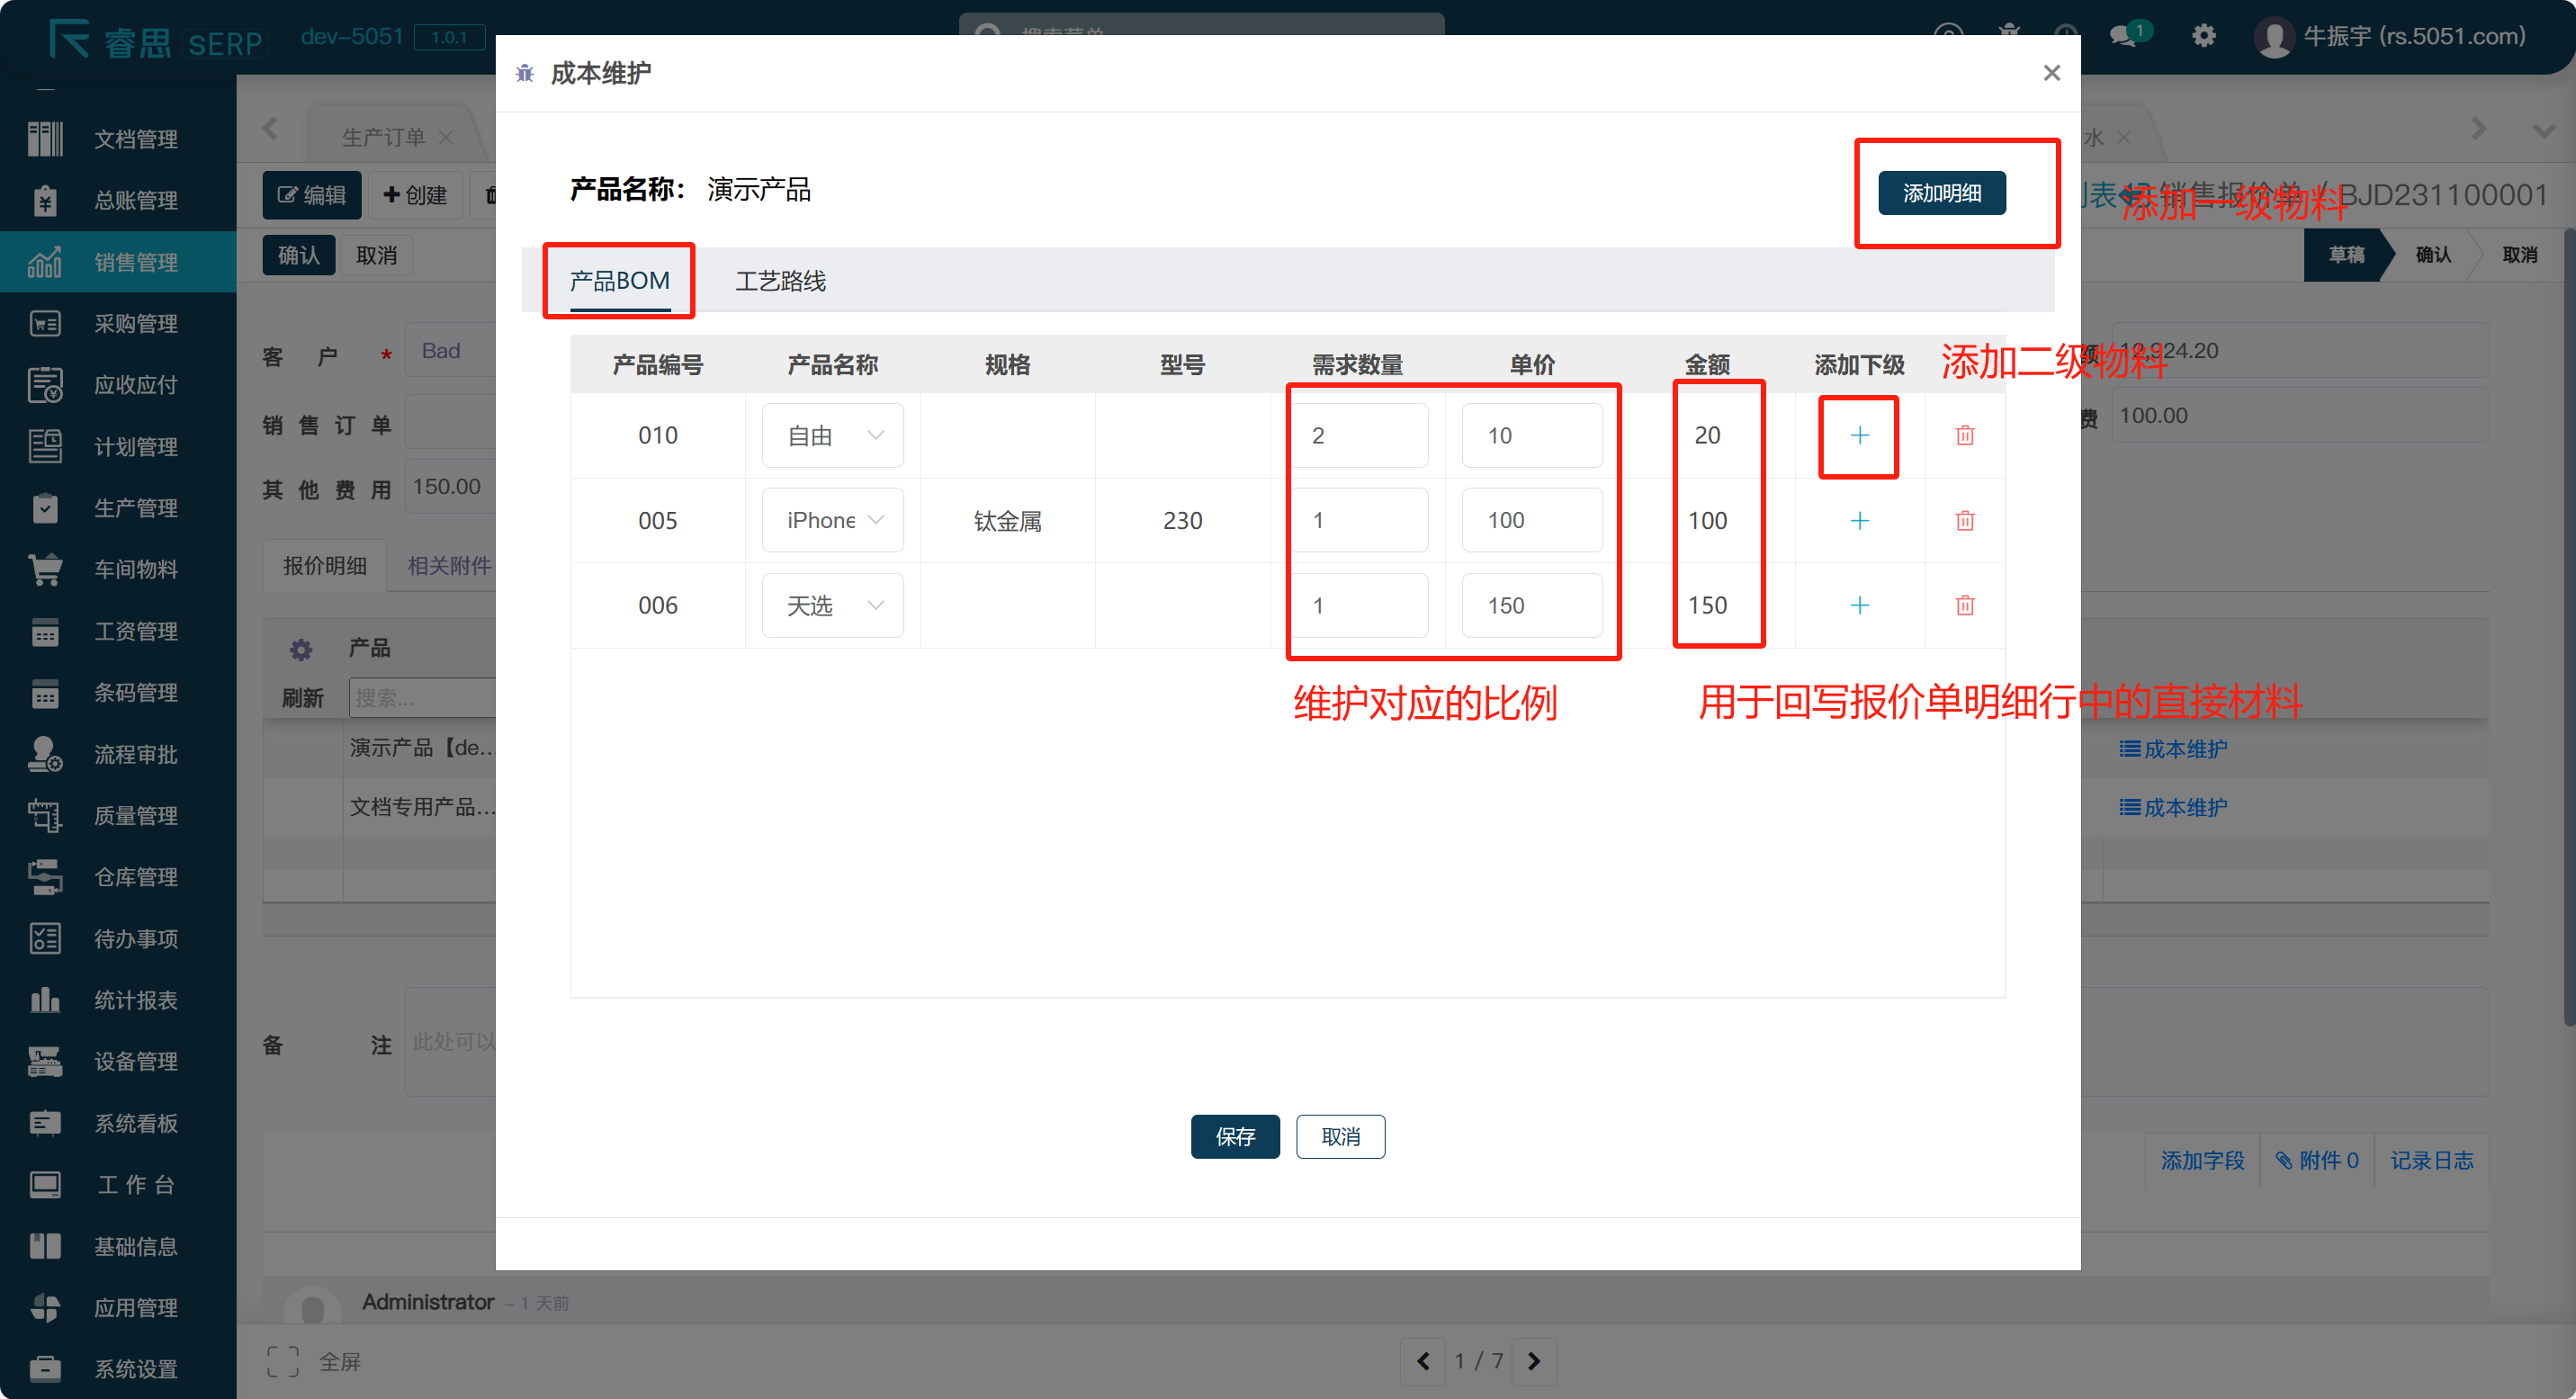Screen dimensions: 2576x1399
Task: Open the iPhone product name dropdown
Action: pos(832,520)
